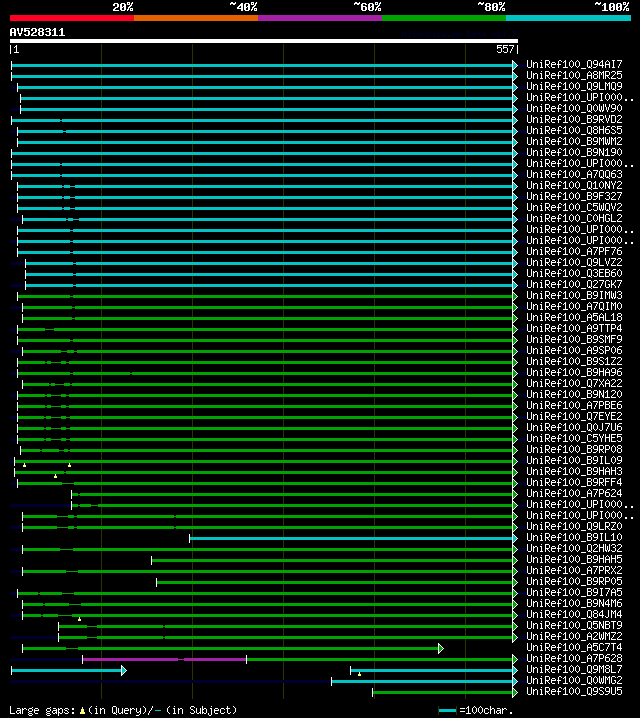Image resolution: width=640 pixels, height=718 pixels.
Task: Select the UniRef100_A7QQ63 label
Action: pyautogui.click(x=574, y=174)
